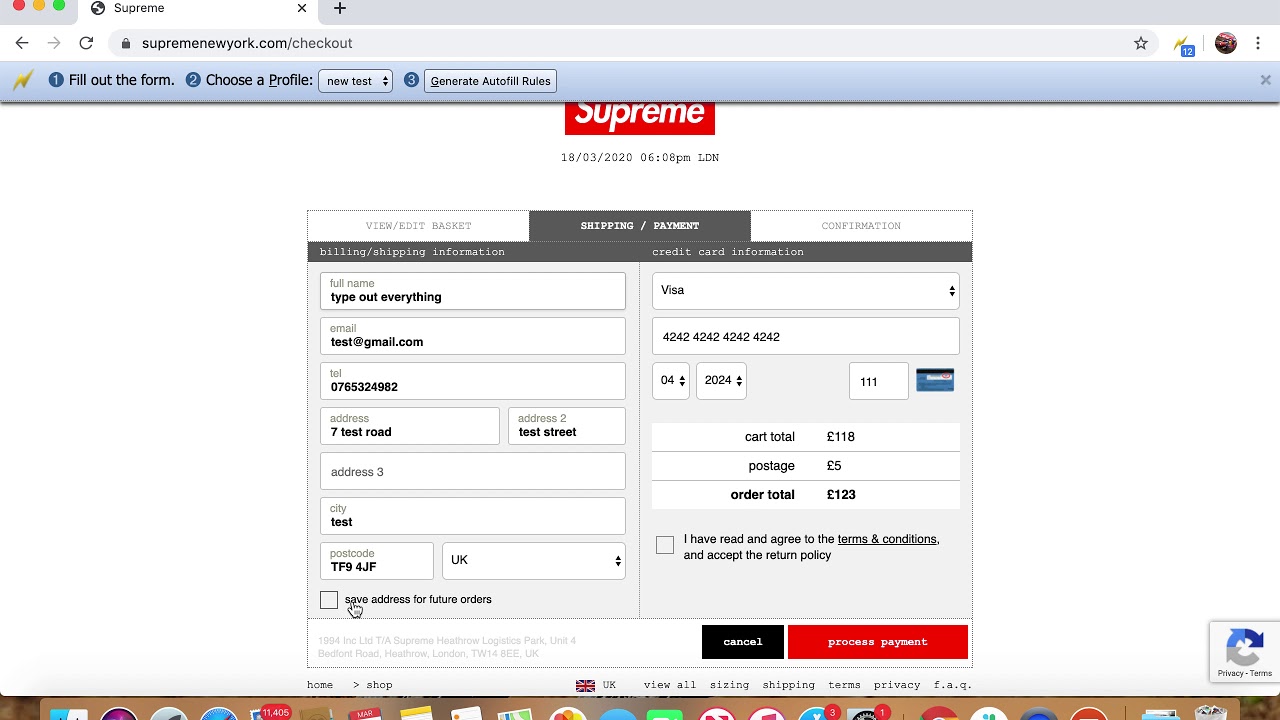Image resolution: width=1280 pixels, height=720 pixels.
Task: Open privacy footer link
Action: 897,685
